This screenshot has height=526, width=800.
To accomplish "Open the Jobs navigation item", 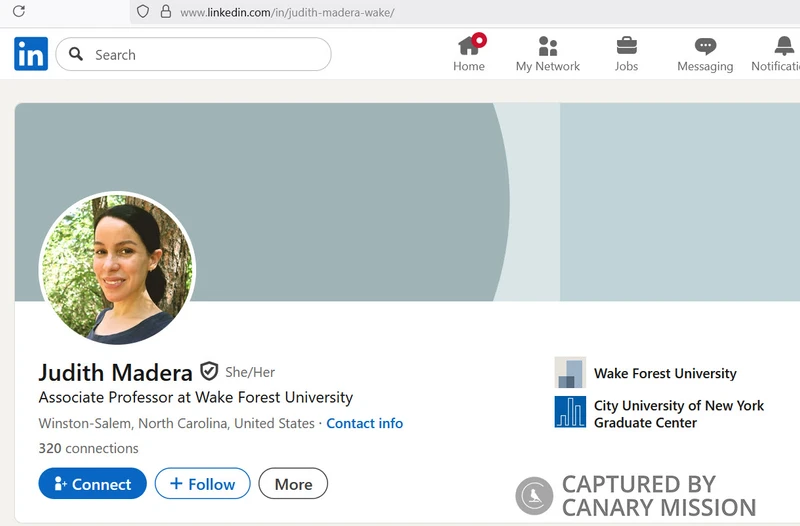I will coord(626,54).
